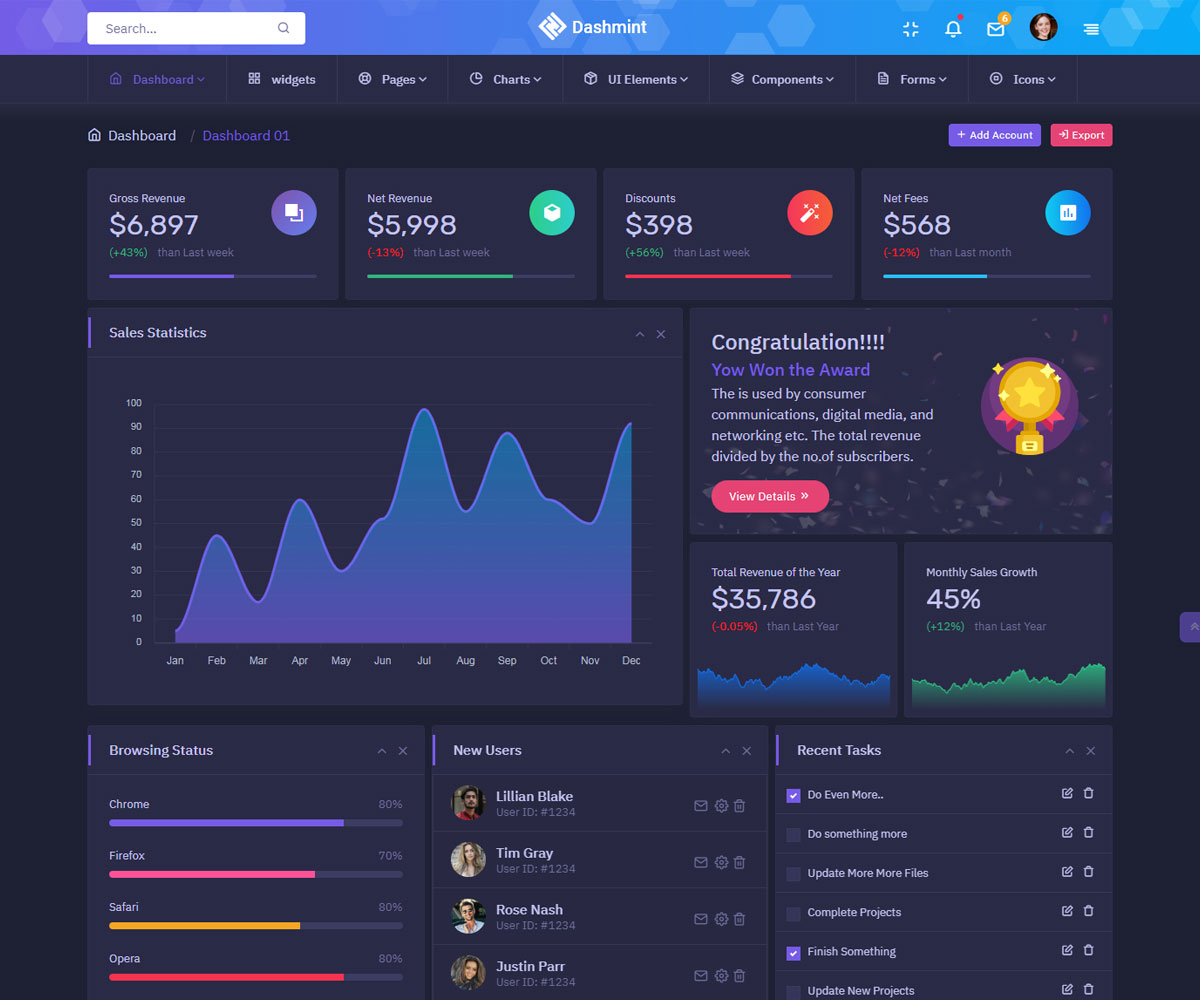Collapse the Sales Statistics panel
The image size is (1200, 1000).
pyautogui.click(x=640, y=334)
